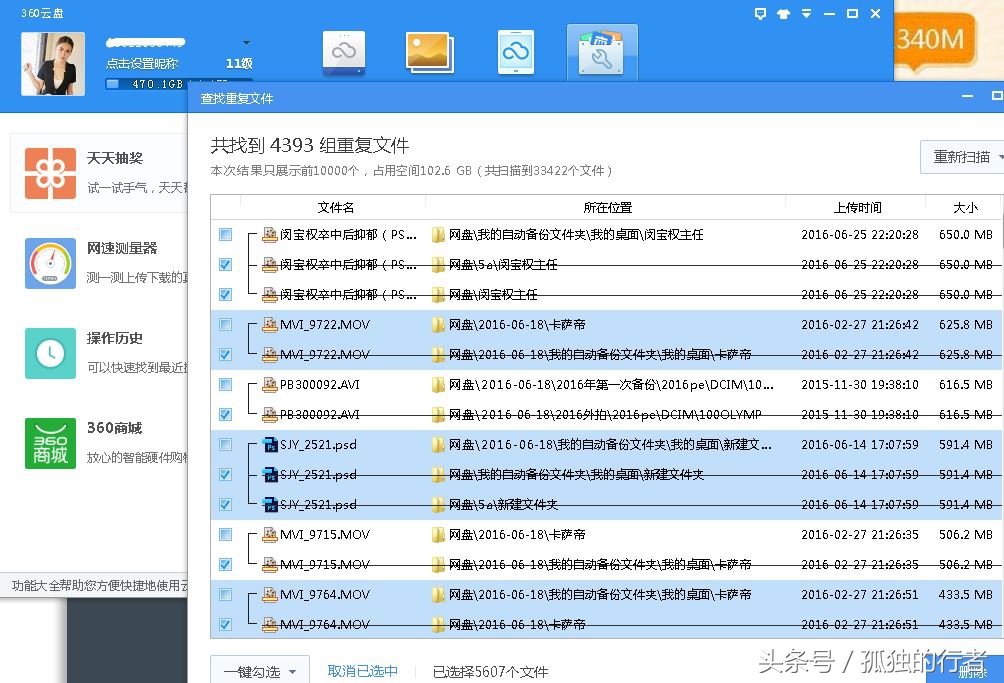This screenshot has width=1004, height=683.
Task: Expand the title bar menu chevron
Action: [806, 13]
